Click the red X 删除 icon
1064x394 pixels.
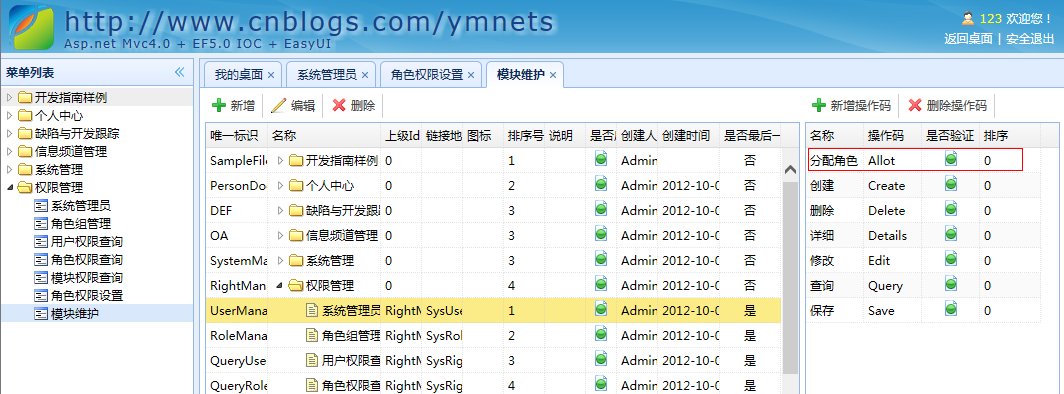[x=339, y=105]
